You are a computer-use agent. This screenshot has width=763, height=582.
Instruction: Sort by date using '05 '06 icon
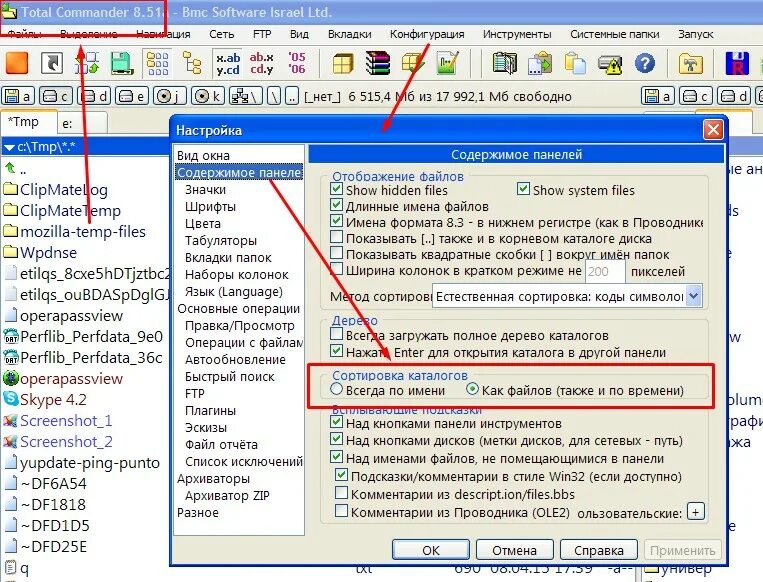coord(297,63)
